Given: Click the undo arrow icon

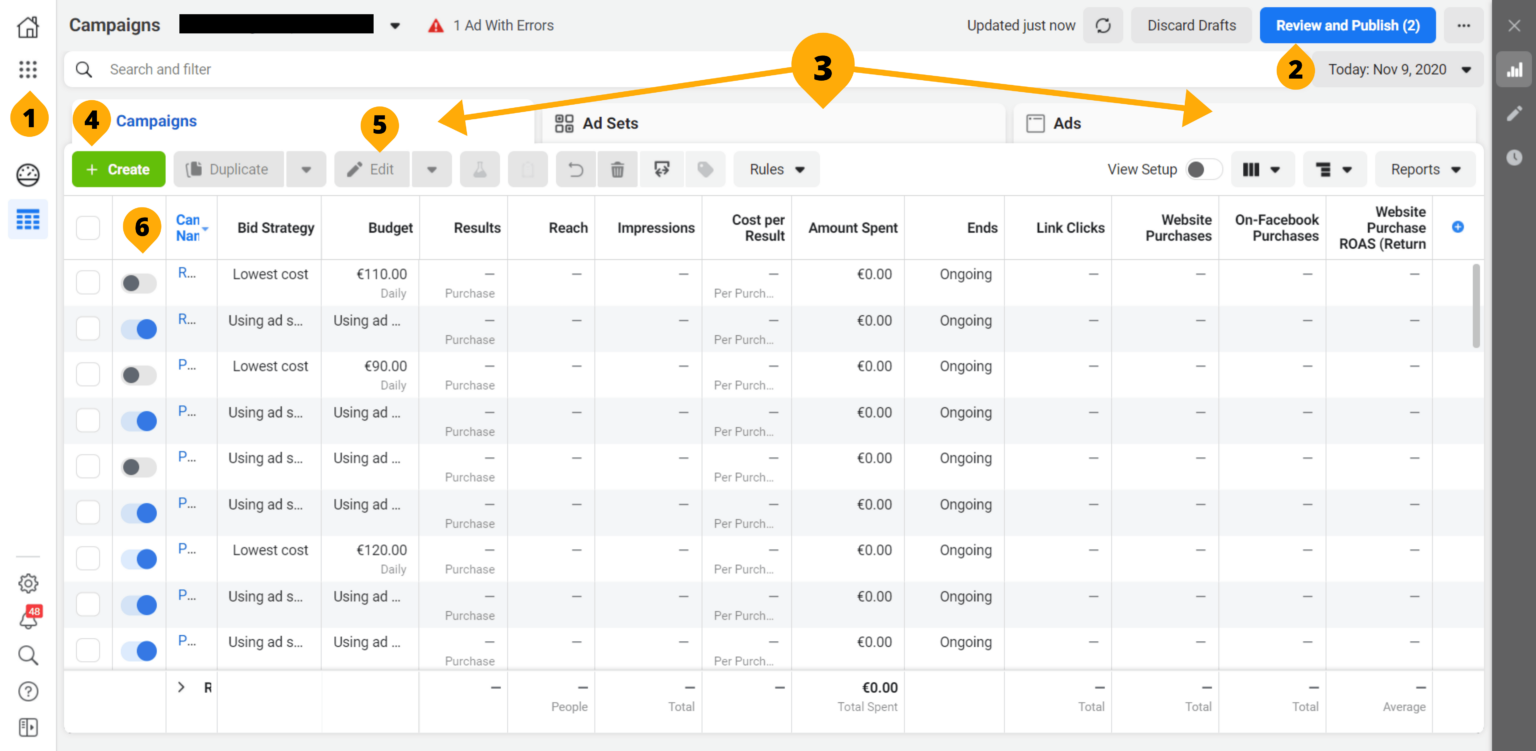Looking at the screenshot, I should coord(575,169).
